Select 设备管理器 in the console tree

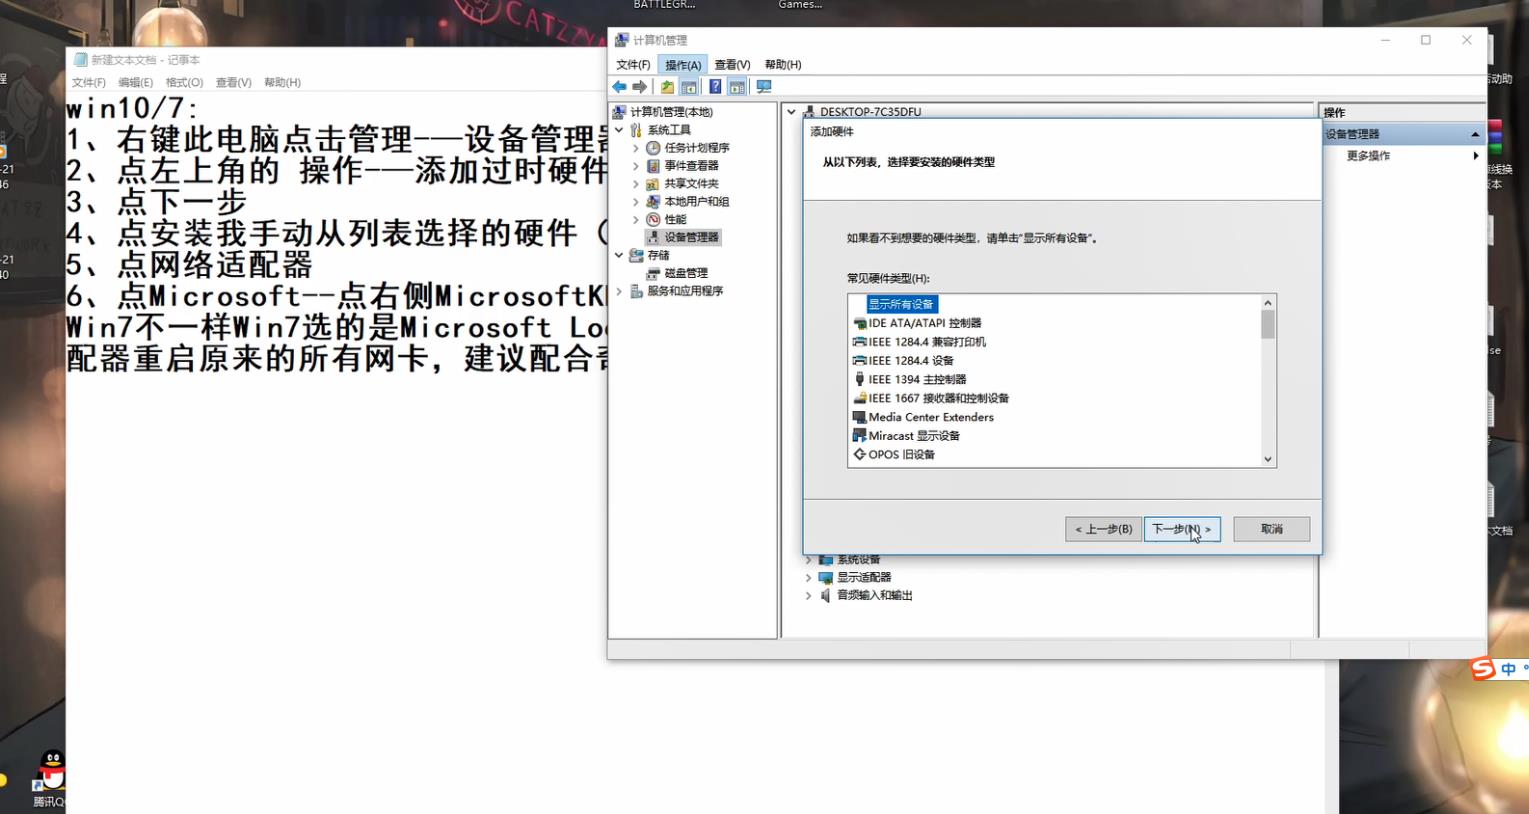[x=691, y=237]
